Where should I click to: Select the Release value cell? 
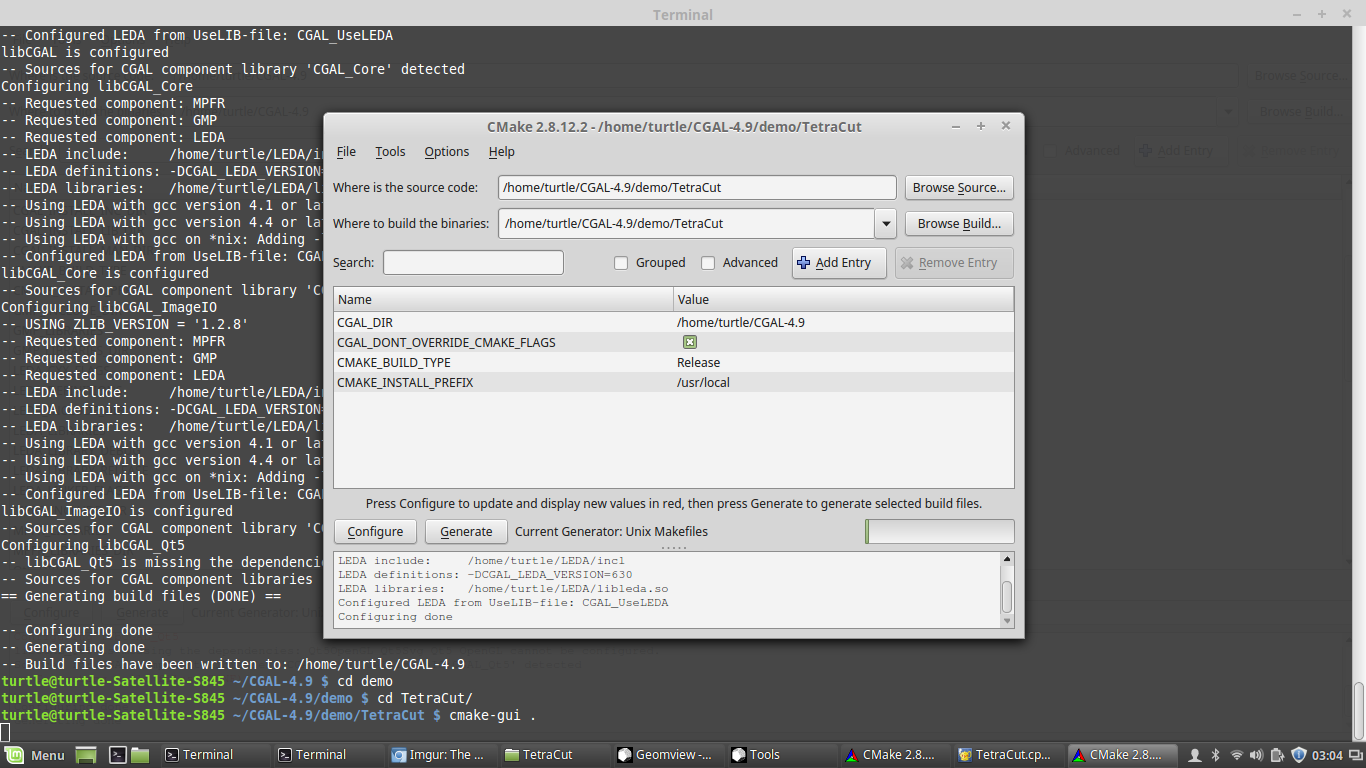(698, 362)
